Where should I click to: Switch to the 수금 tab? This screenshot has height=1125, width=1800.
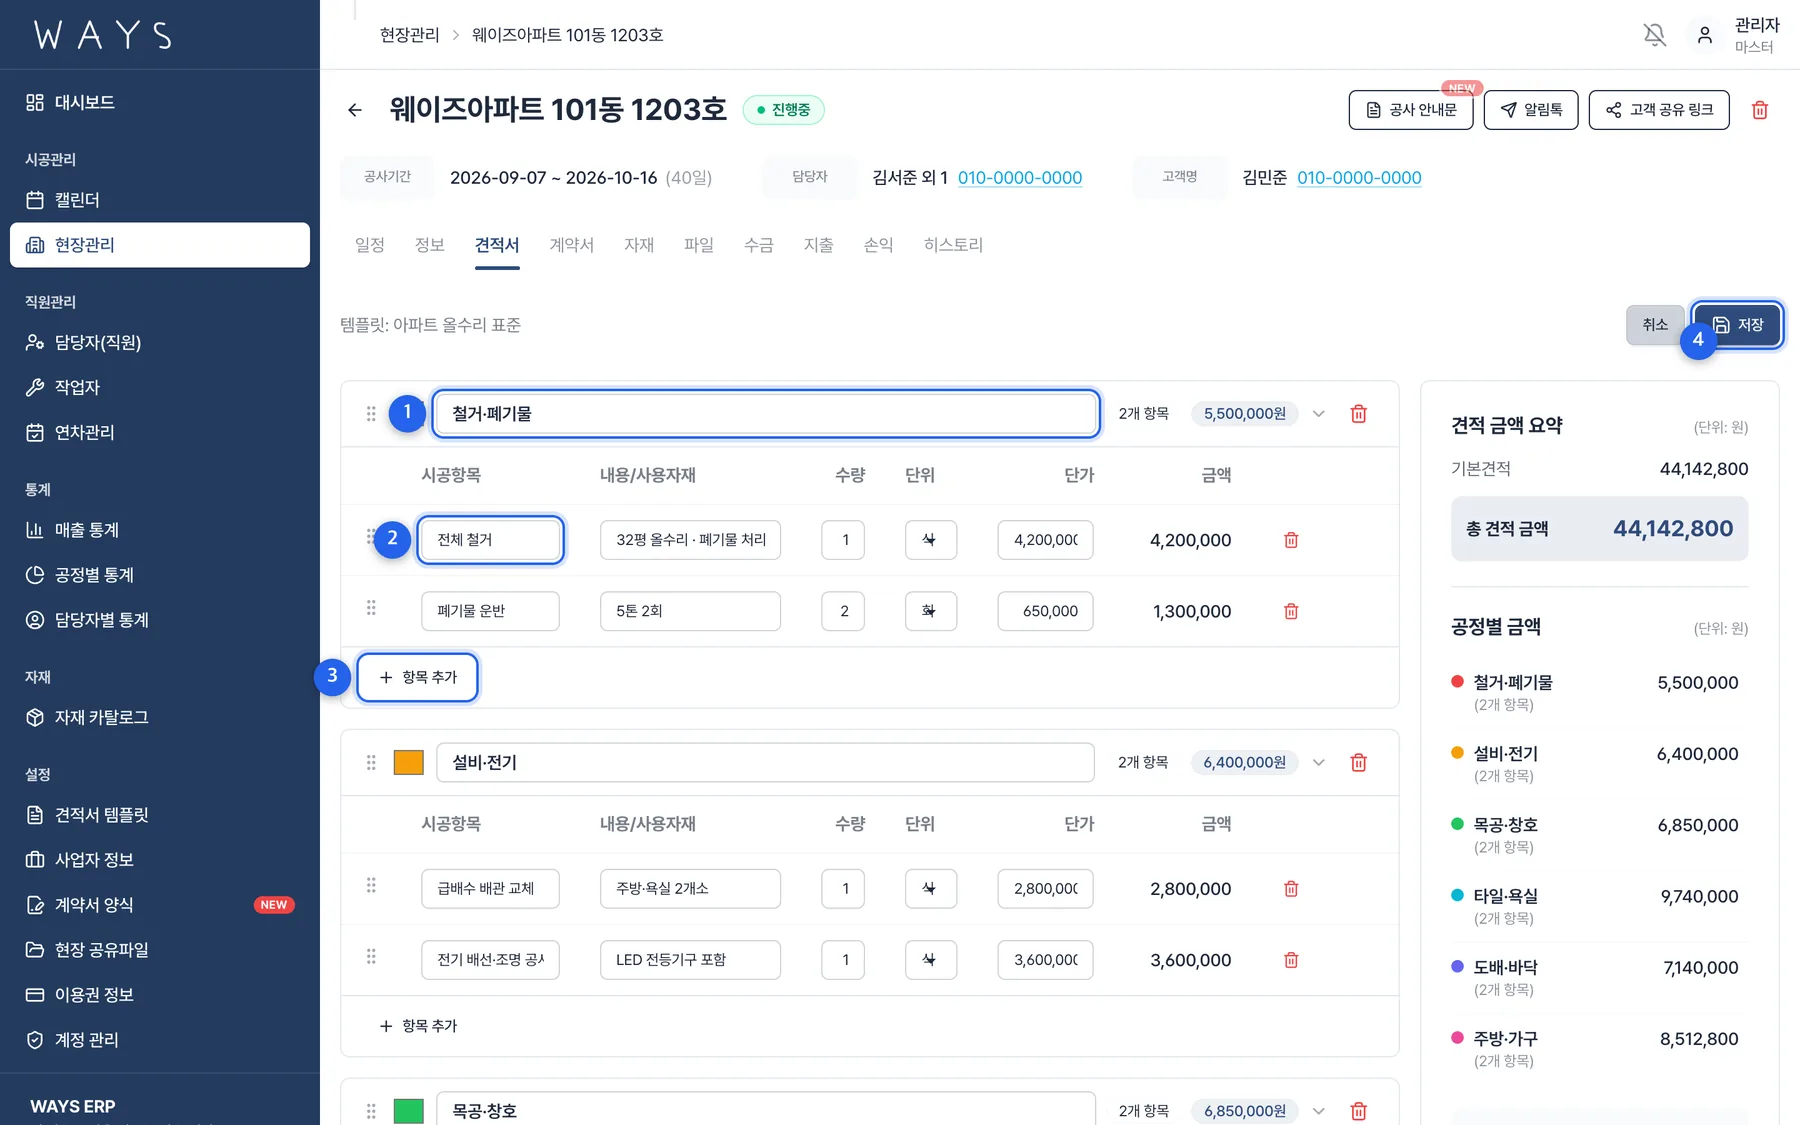tap(759, 245)
